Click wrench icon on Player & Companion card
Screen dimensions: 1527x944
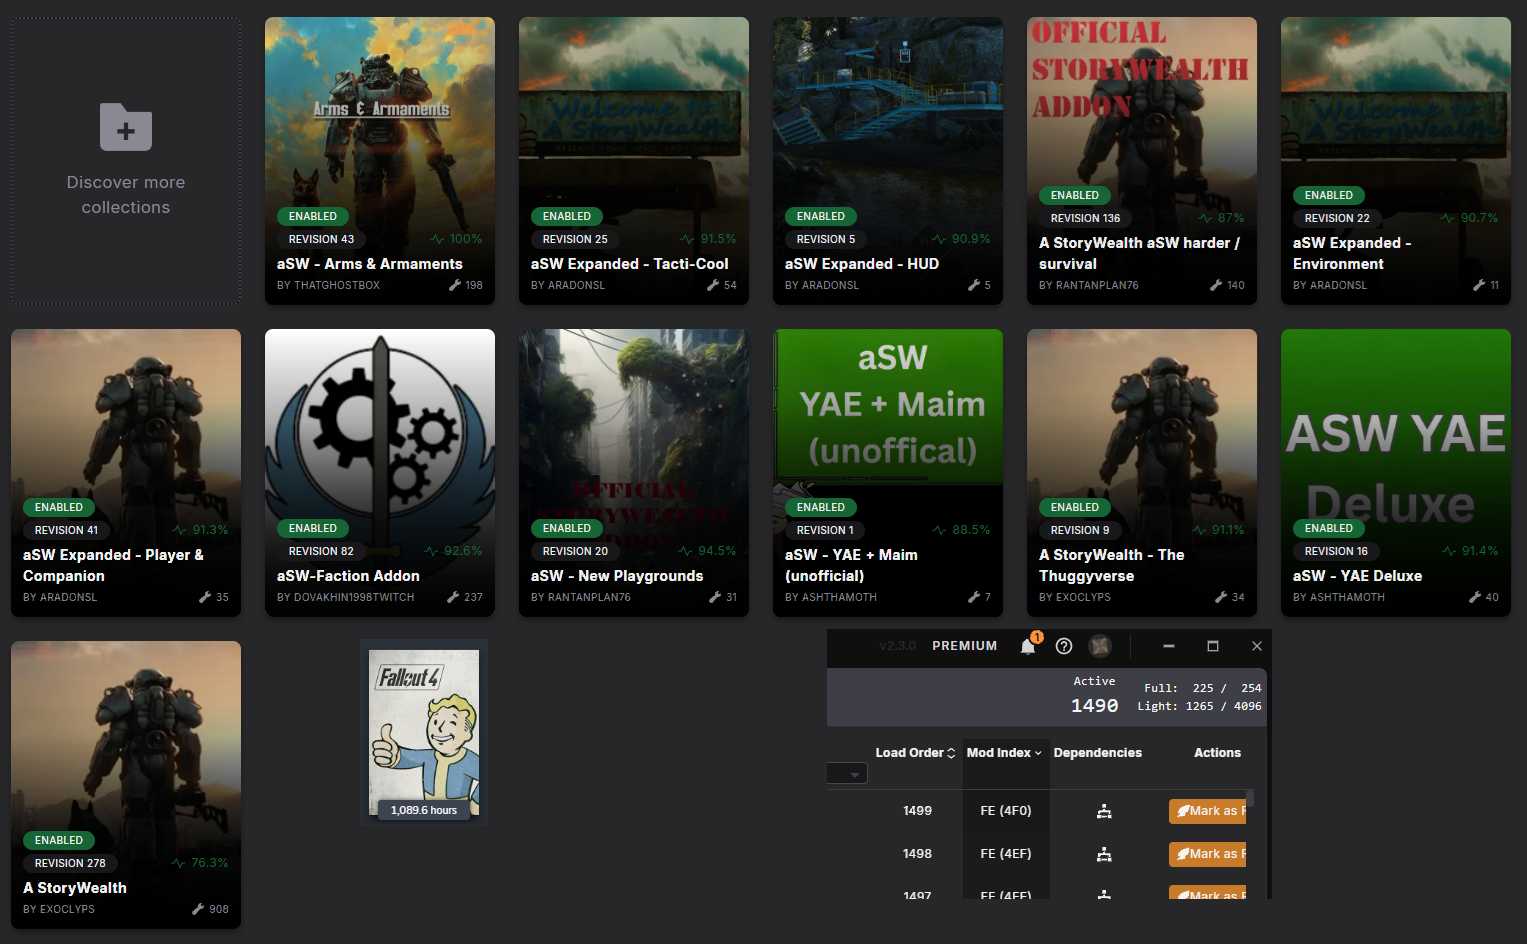205,597
